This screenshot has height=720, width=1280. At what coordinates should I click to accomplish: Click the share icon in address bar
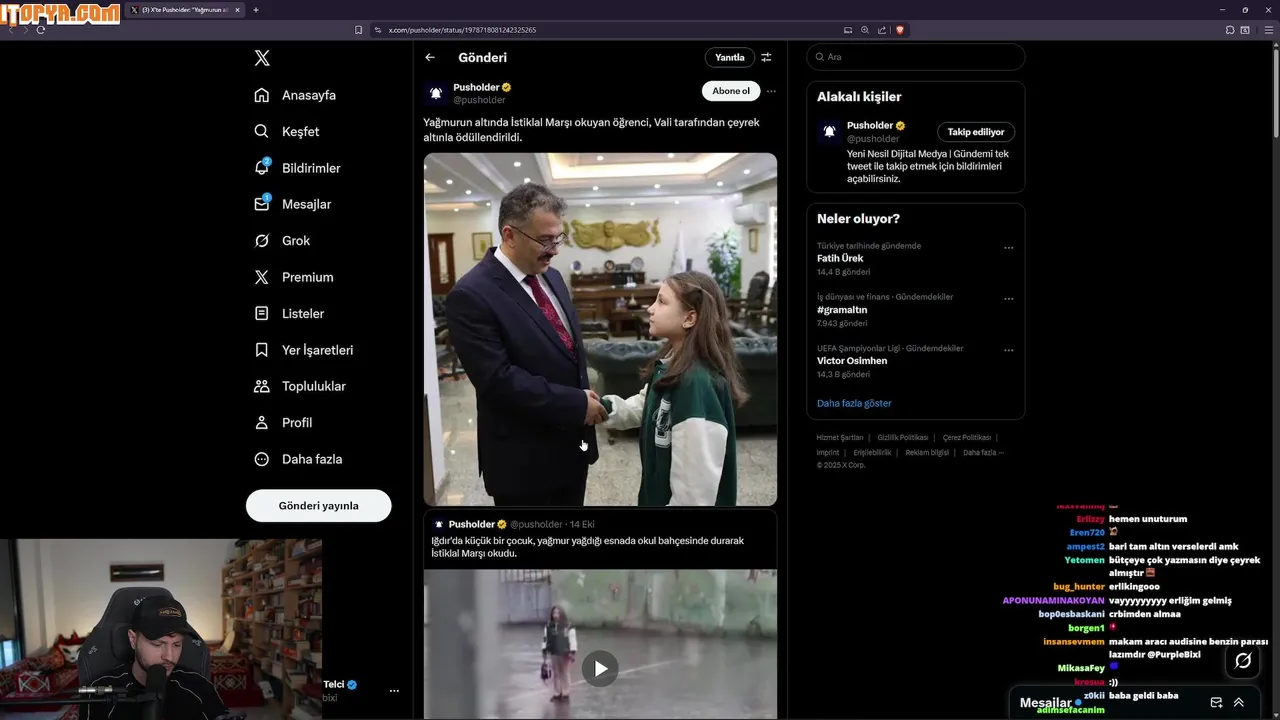point(881,30)
